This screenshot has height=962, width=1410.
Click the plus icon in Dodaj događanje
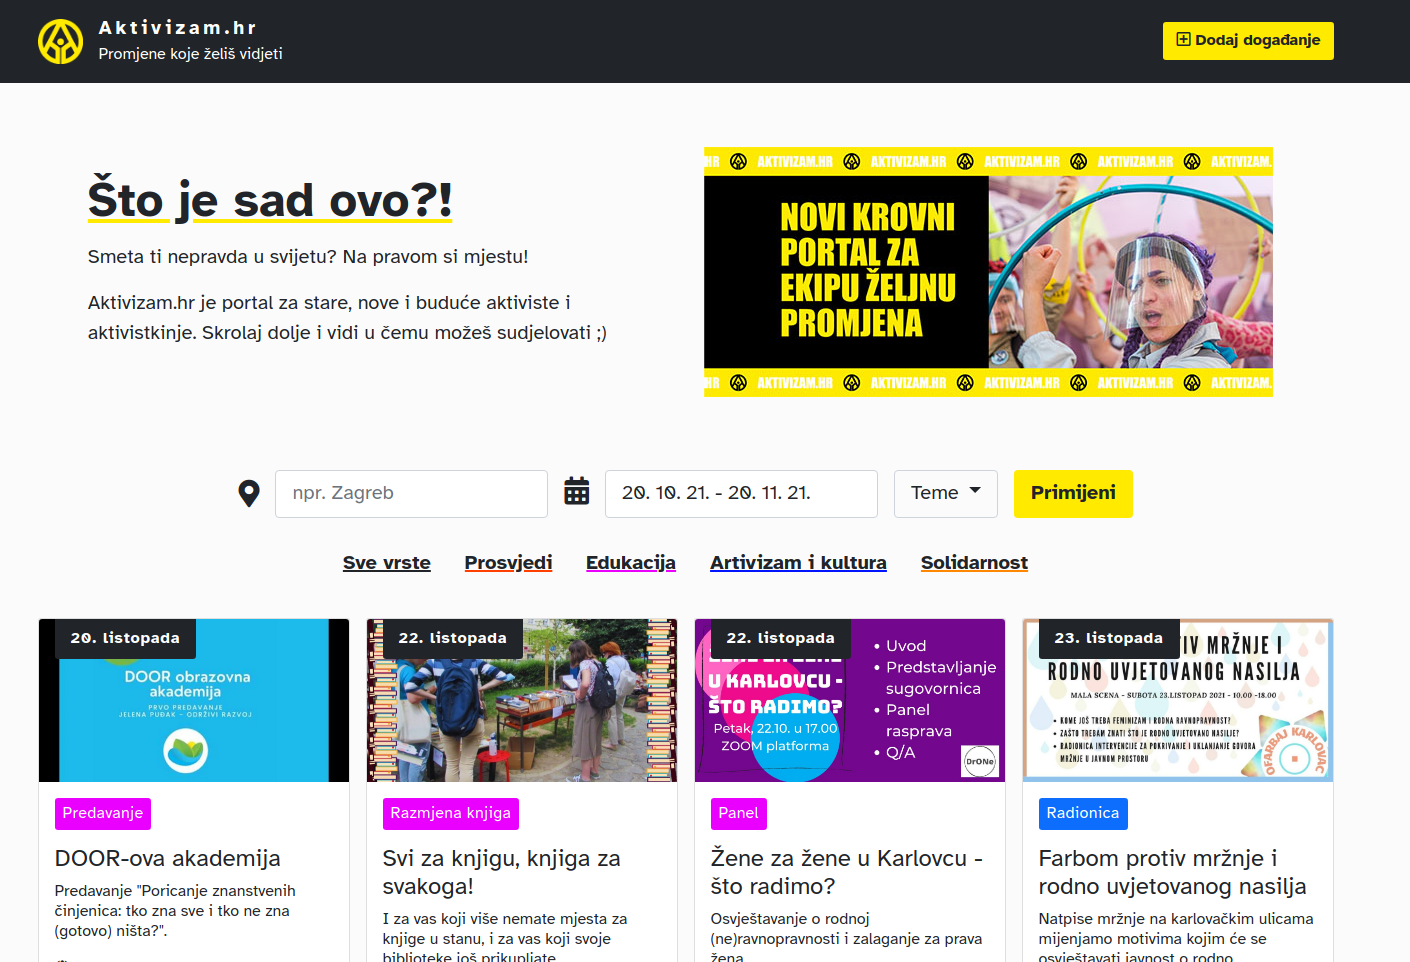pyautogui.click(x=1183, y=40)
